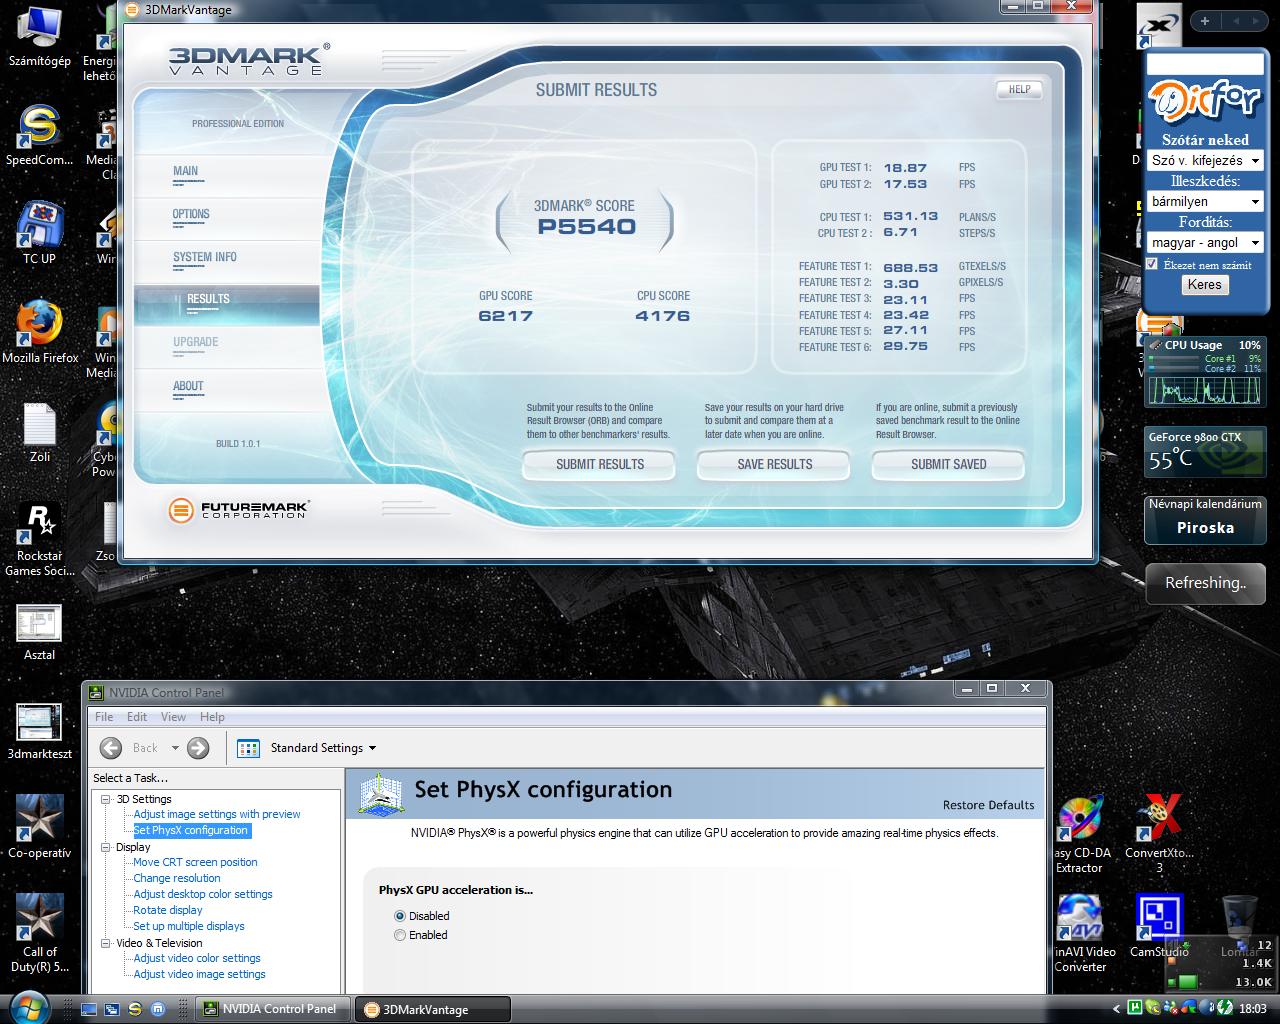Open the Számítógép desktop icon
Screen dimensions: 1280x1024
[x=39, y=38]
